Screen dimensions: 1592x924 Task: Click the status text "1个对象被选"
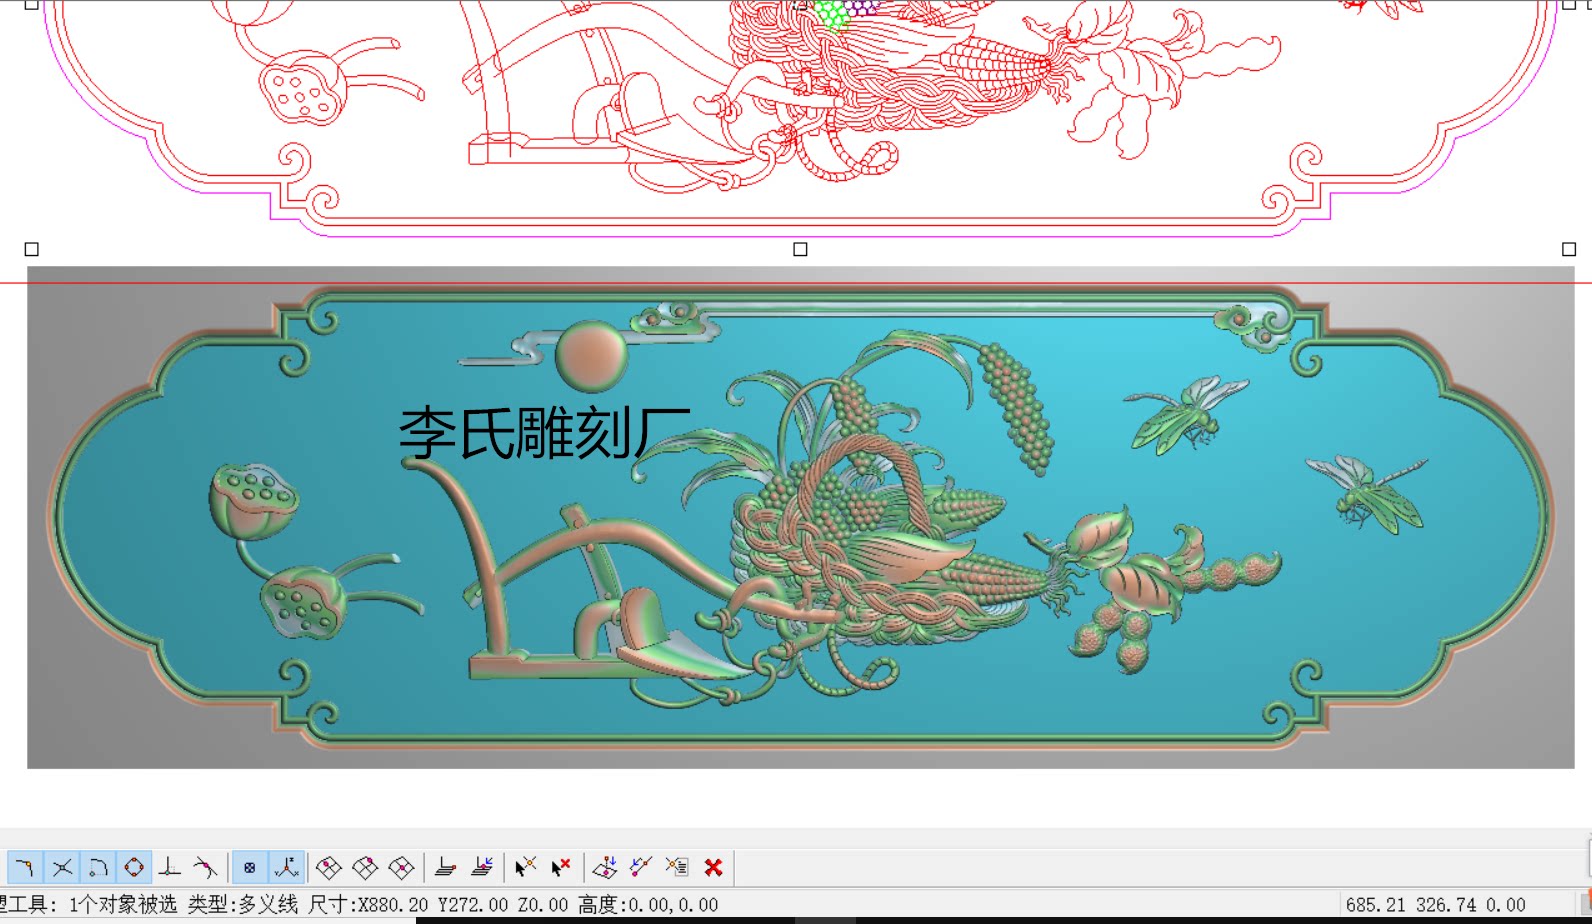[123, 905]
